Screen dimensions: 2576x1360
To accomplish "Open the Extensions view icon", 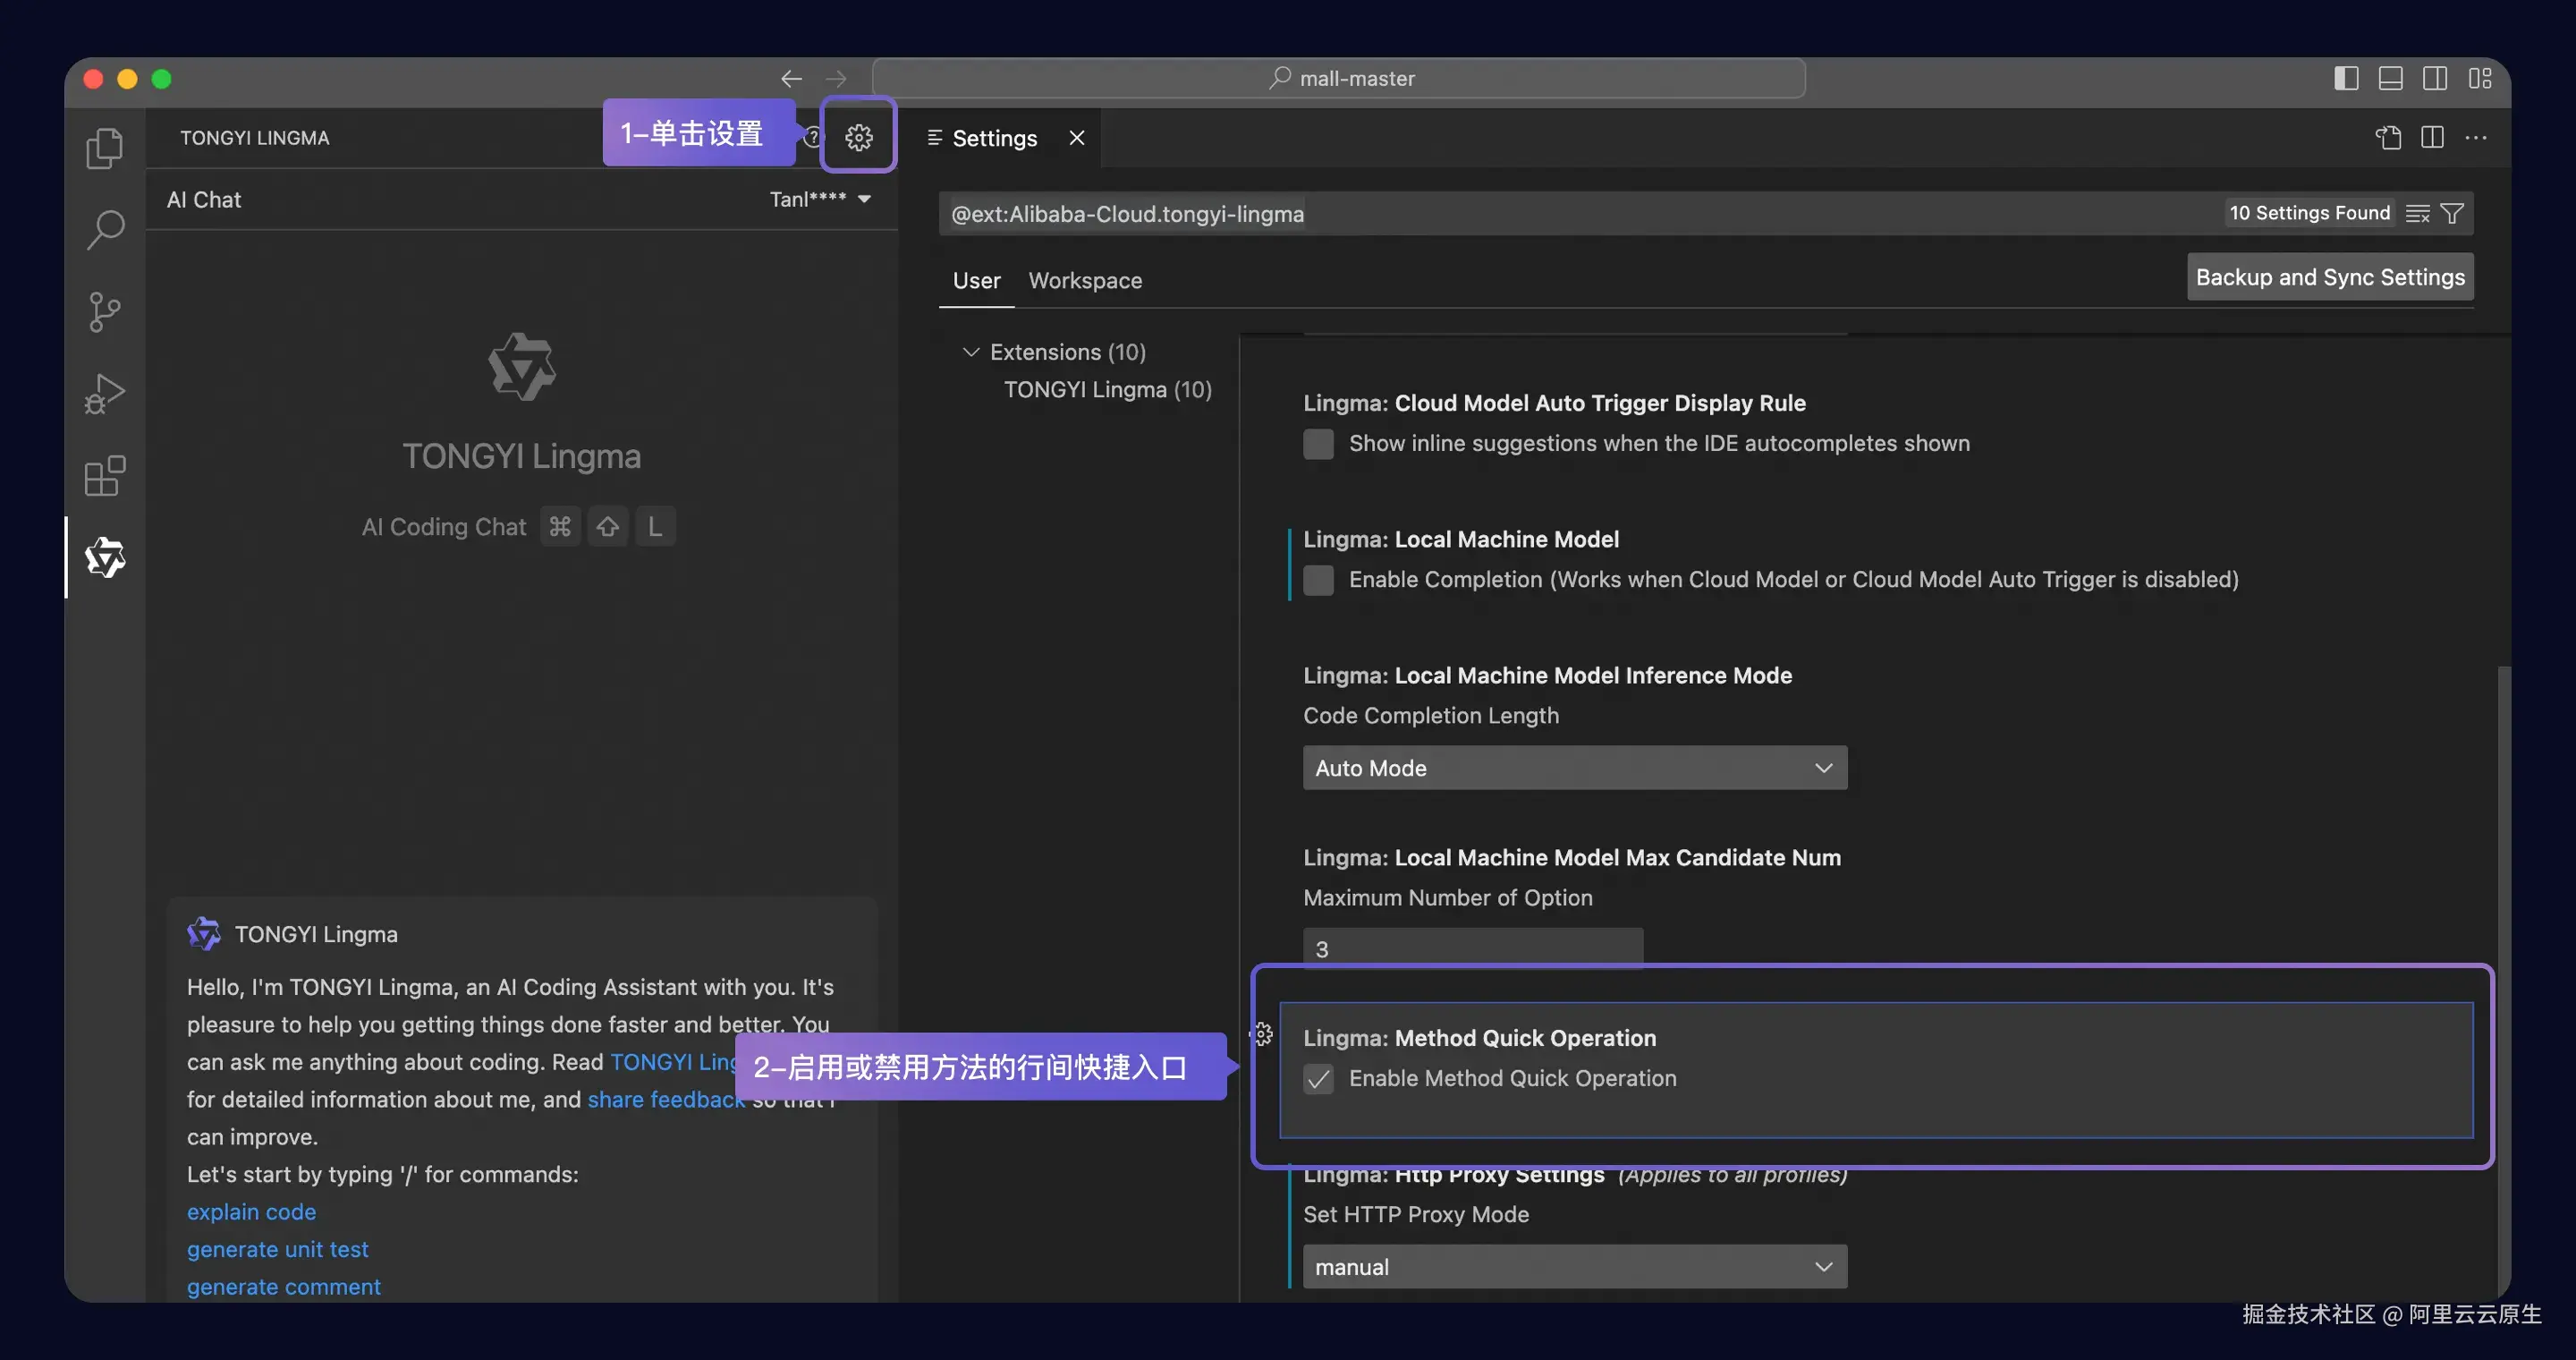I will click(104, 476).
